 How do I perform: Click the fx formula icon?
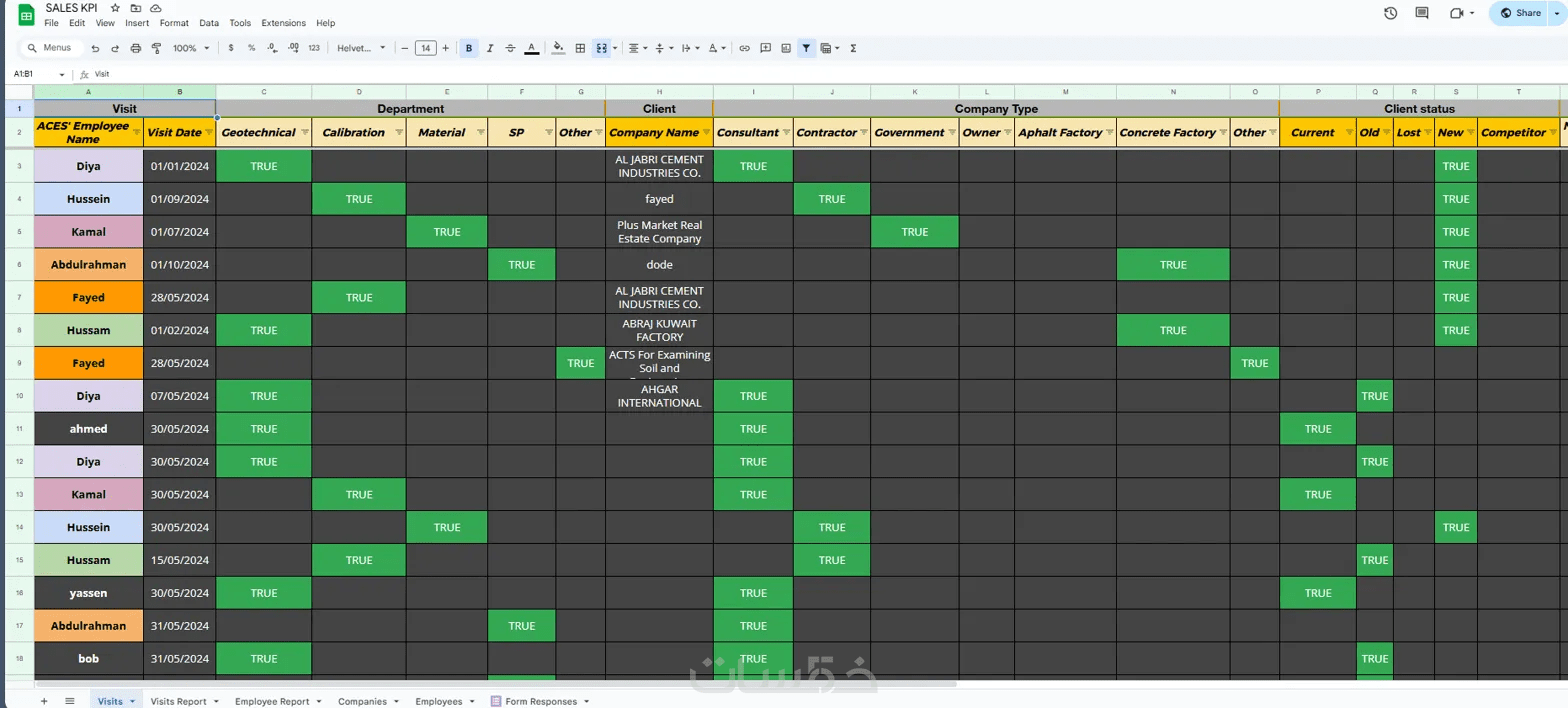coord(85,74)
